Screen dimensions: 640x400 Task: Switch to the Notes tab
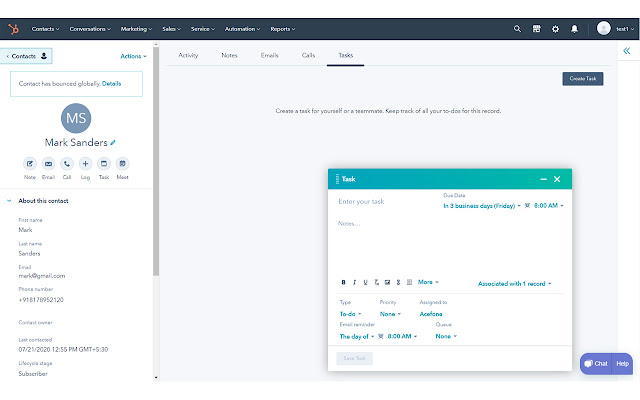click(229, 55)
